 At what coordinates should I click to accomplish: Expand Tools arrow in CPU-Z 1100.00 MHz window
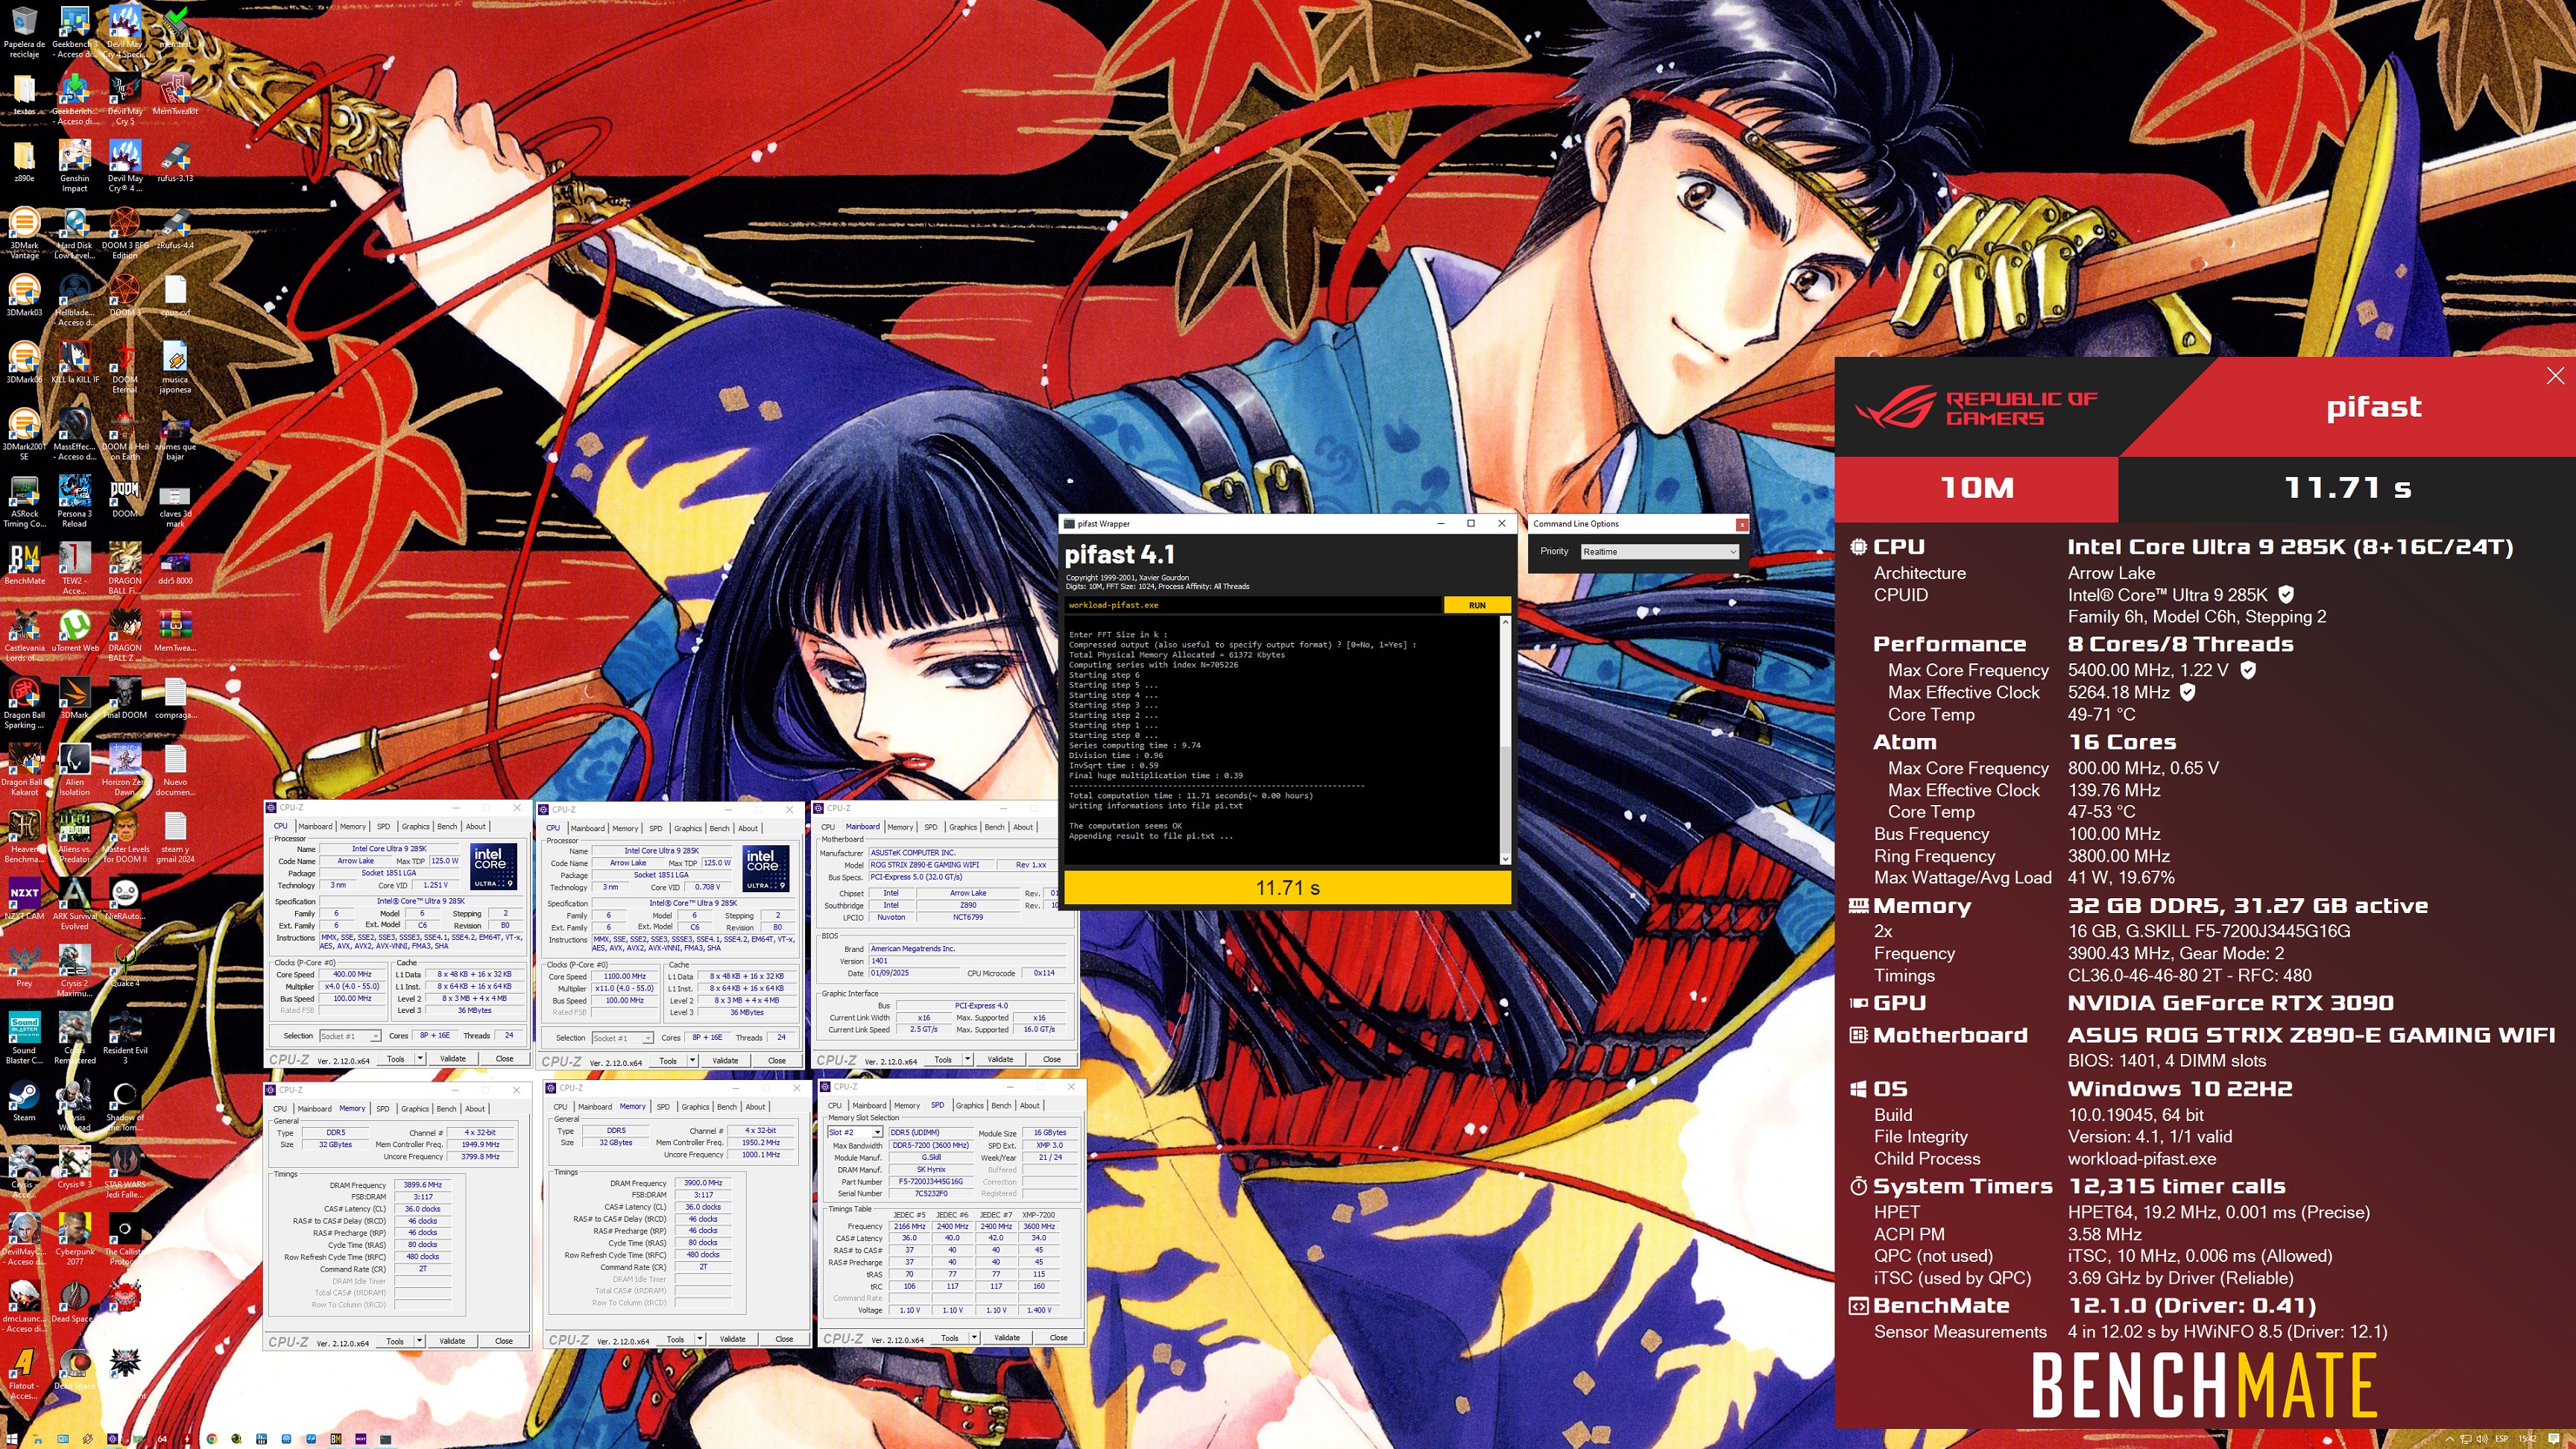pos(692,1060)
